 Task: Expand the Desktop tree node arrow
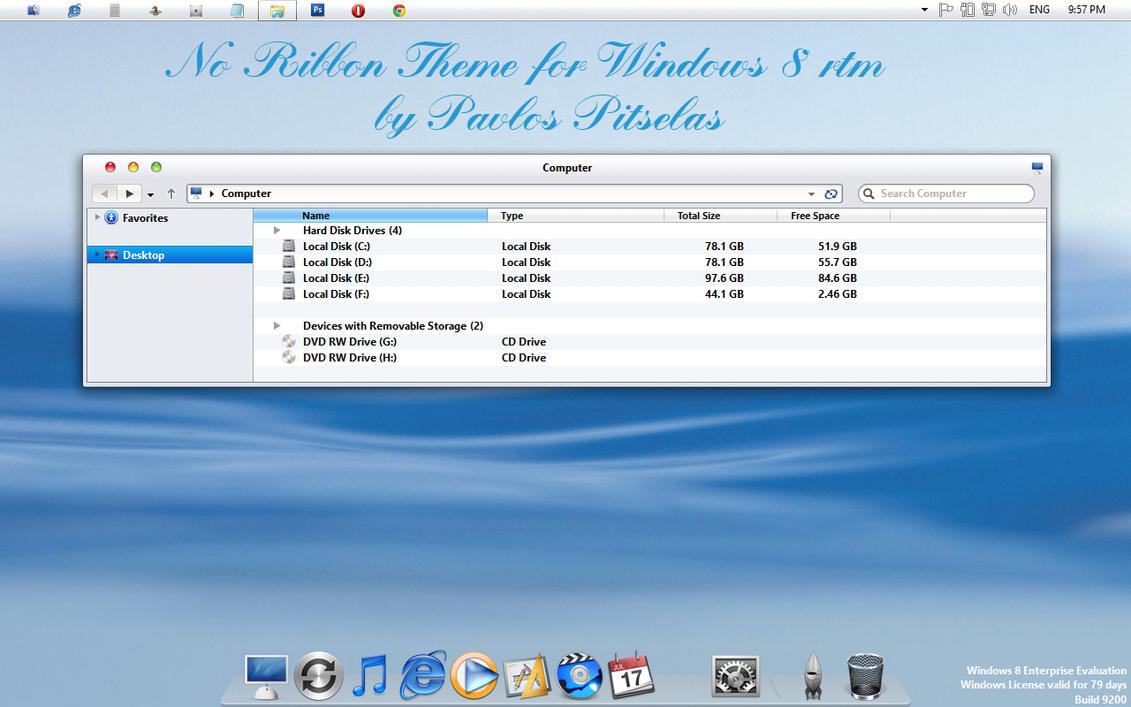coord(97,255)
